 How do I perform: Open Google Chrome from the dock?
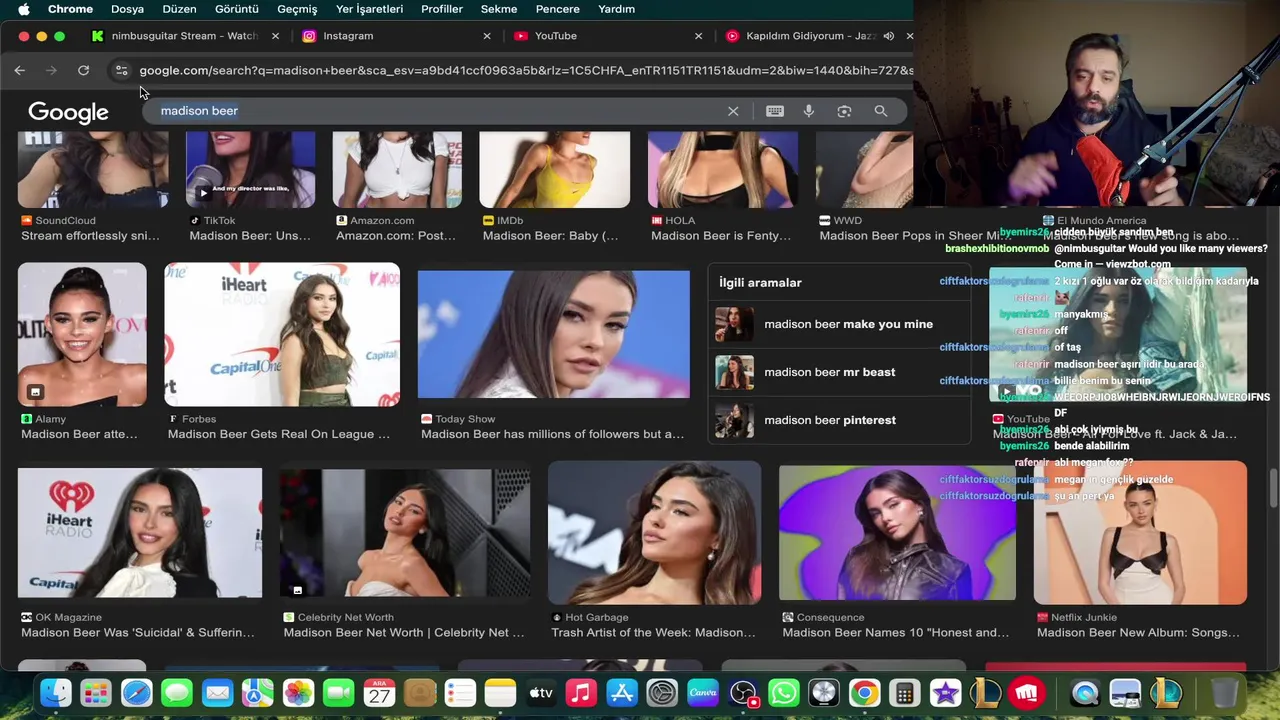[x=864, y=693]
